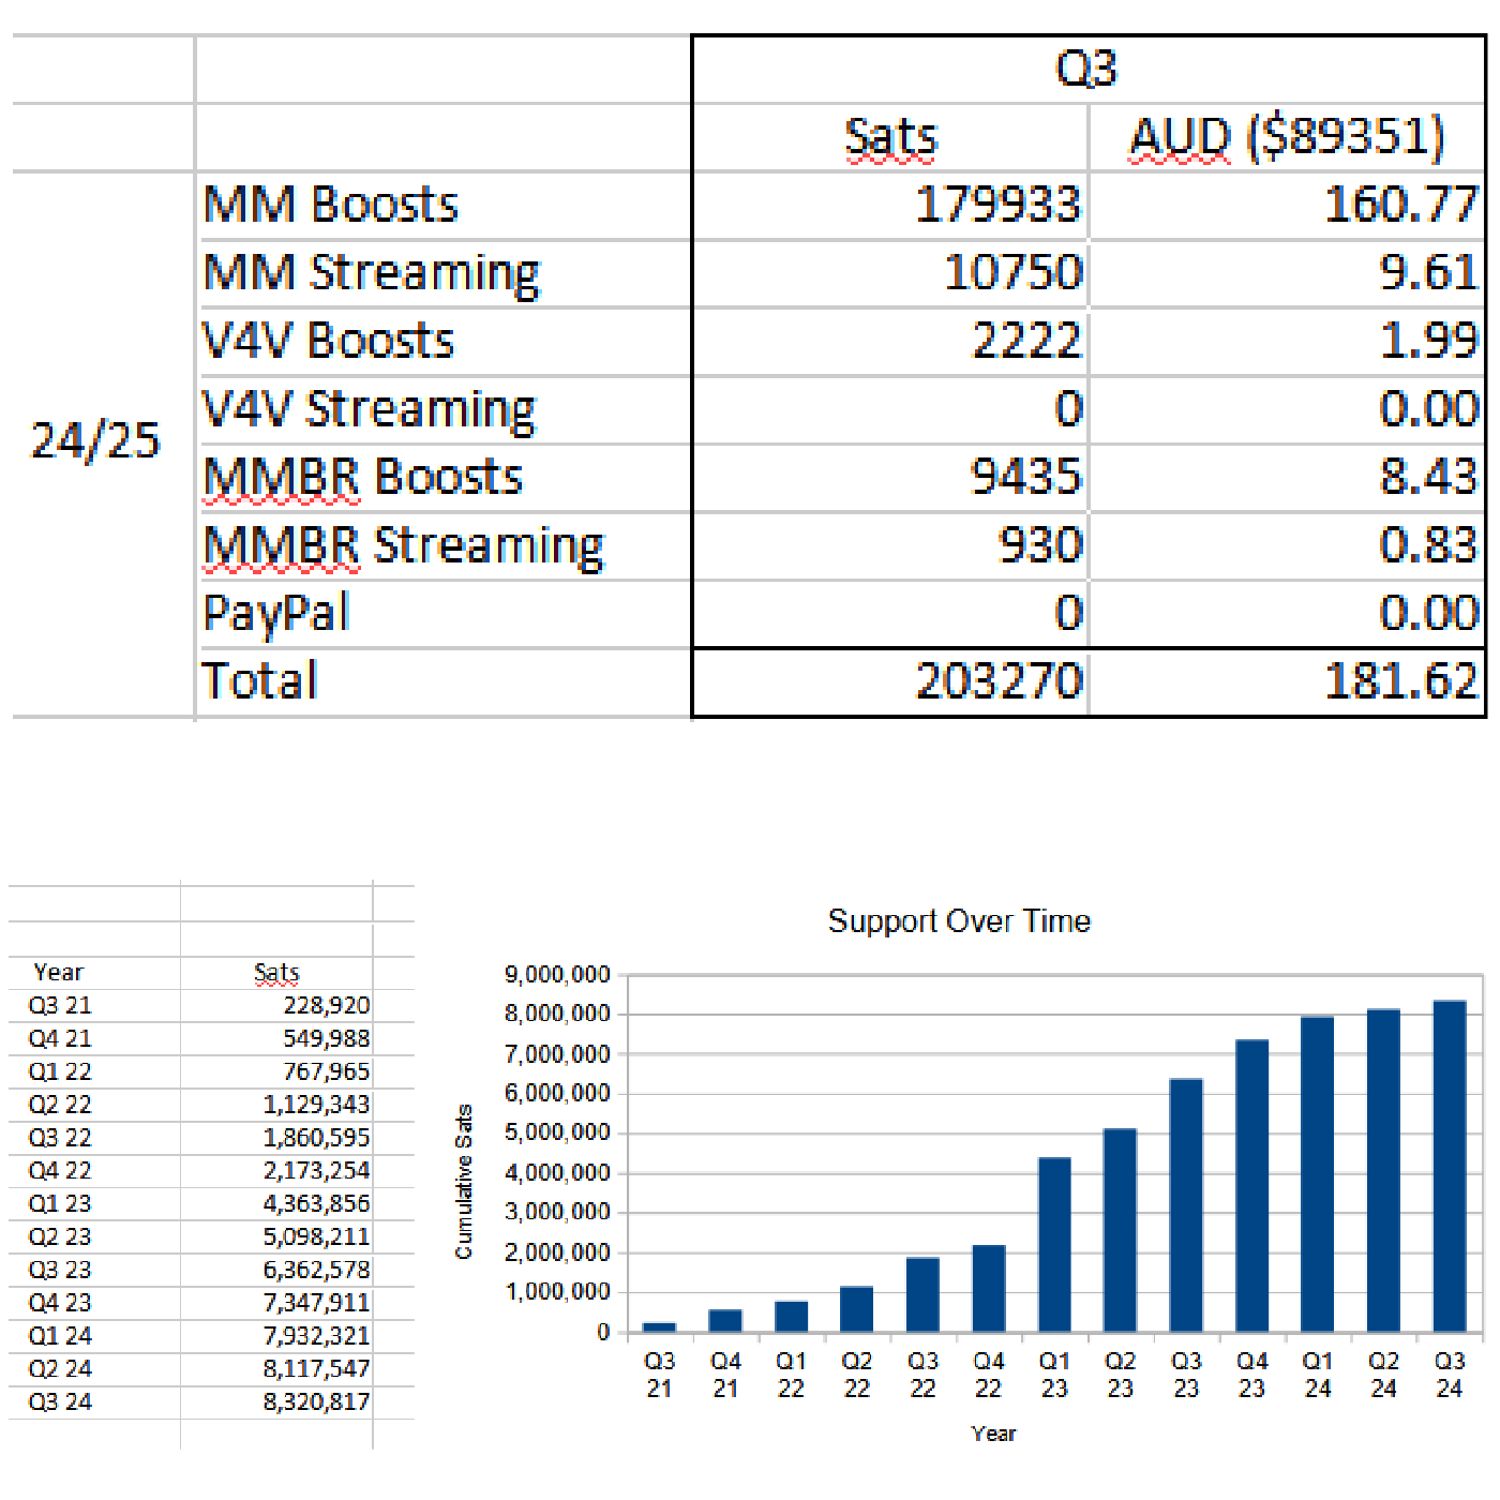Click the Q1 24 x-axis label in chart
The width and height of the screenshot is (1500, 1500).
1318,1375
